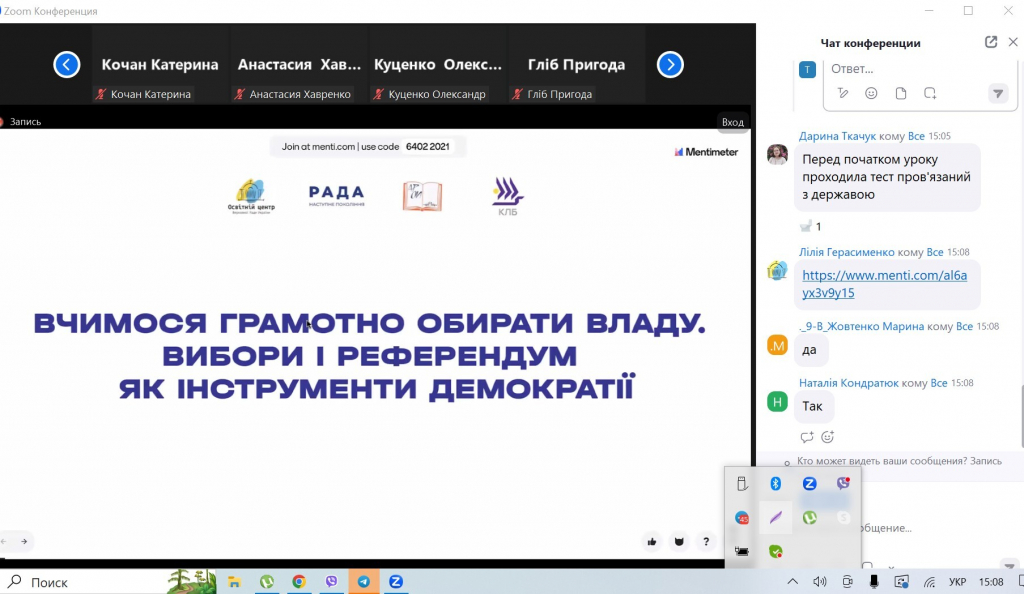
Task: Select Анастасия Хавренко participant tile
Action: (299, 65)
